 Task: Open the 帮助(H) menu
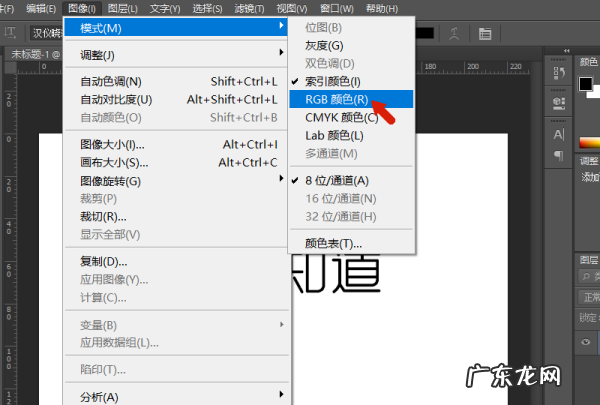(x=382, y=8)
